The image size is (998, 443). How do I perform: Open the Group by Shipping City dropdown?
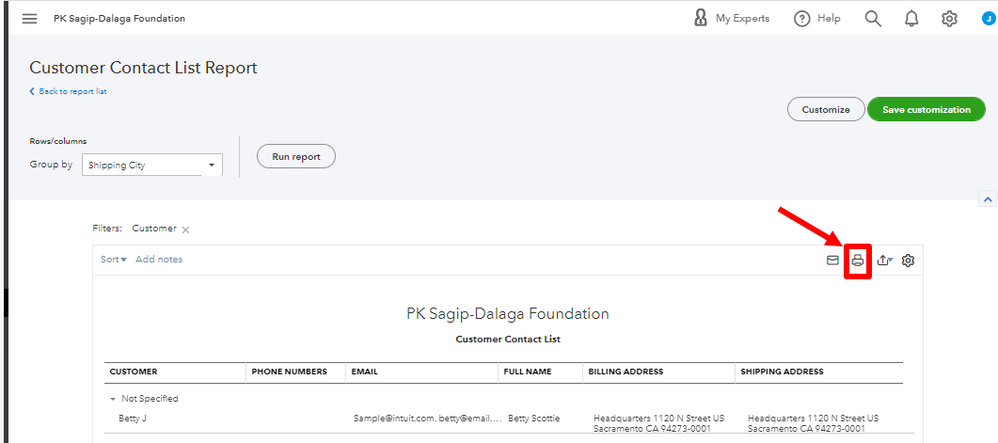[152, 165]
